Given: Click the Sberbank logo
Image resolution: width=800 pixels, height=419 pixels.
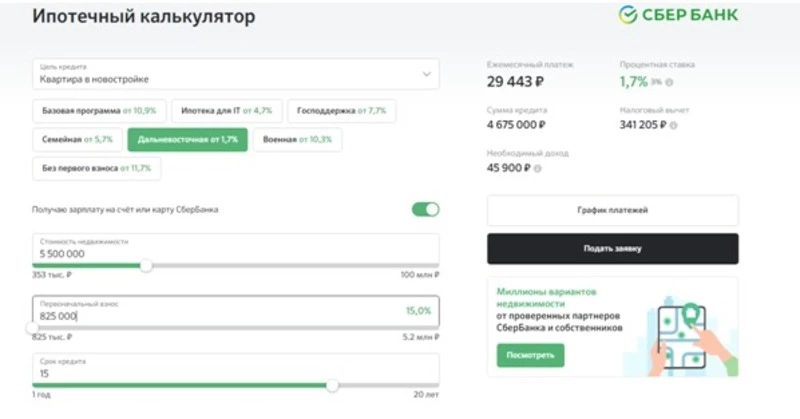Looking at the screenshot, I should [x=678, y=16].
